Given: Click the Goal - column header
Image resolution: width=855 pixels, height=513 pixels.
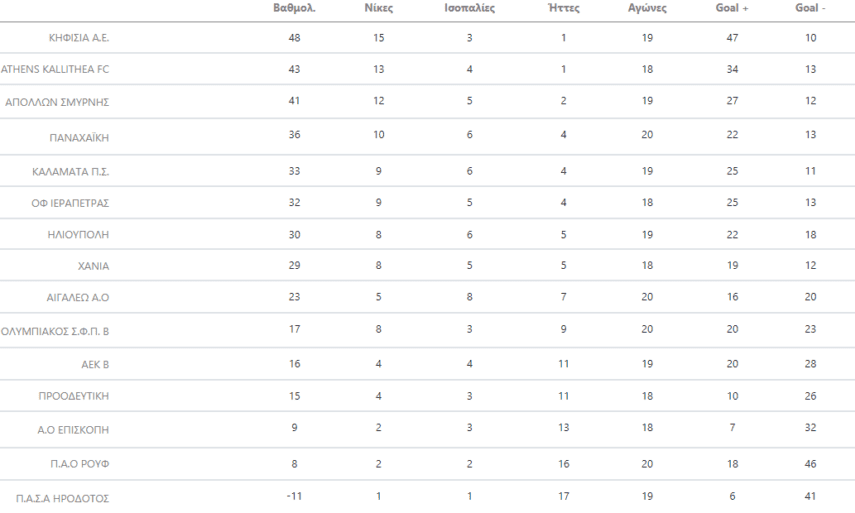Looking at the screenshot, I should (809, 8).
